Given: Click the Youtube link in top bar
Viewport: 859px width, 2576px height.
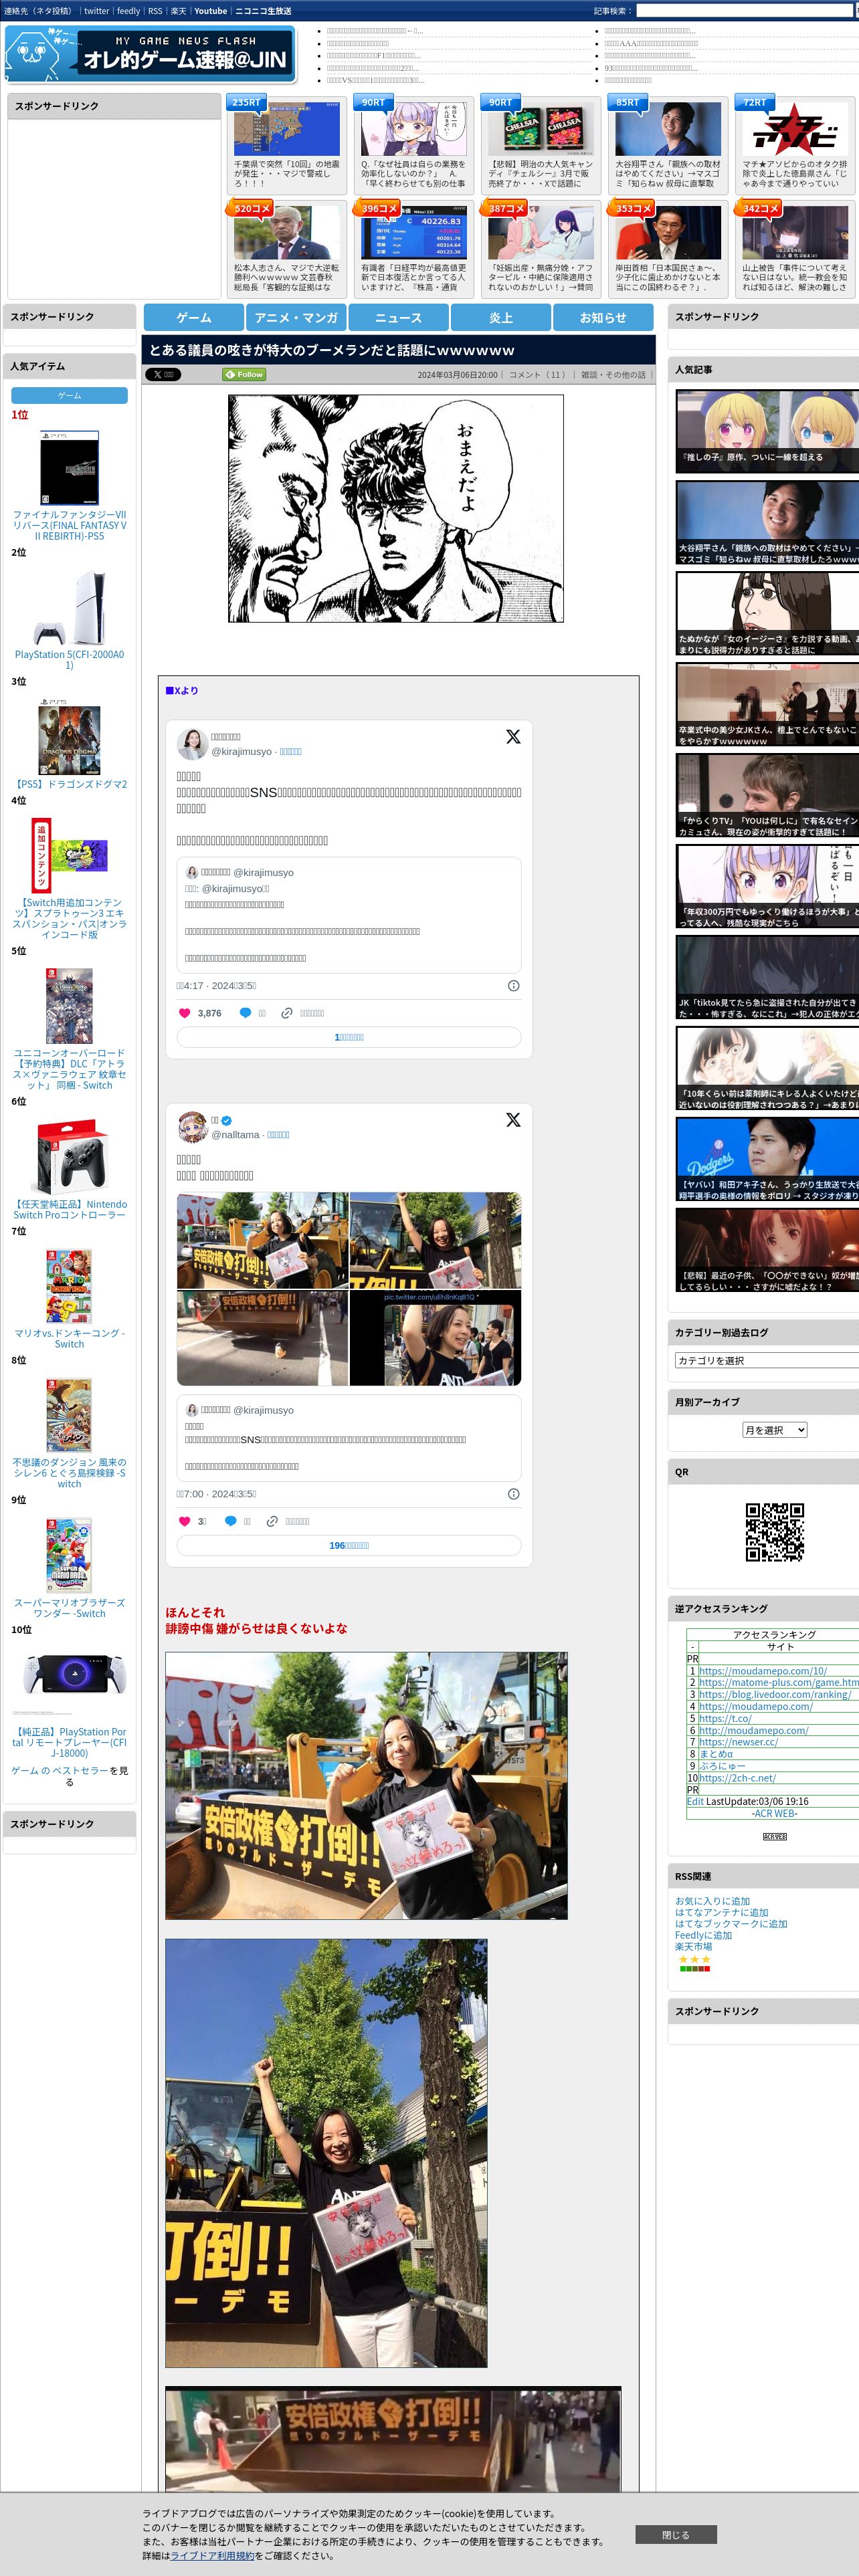Looking at the screenshot, I should coord(210,11).
